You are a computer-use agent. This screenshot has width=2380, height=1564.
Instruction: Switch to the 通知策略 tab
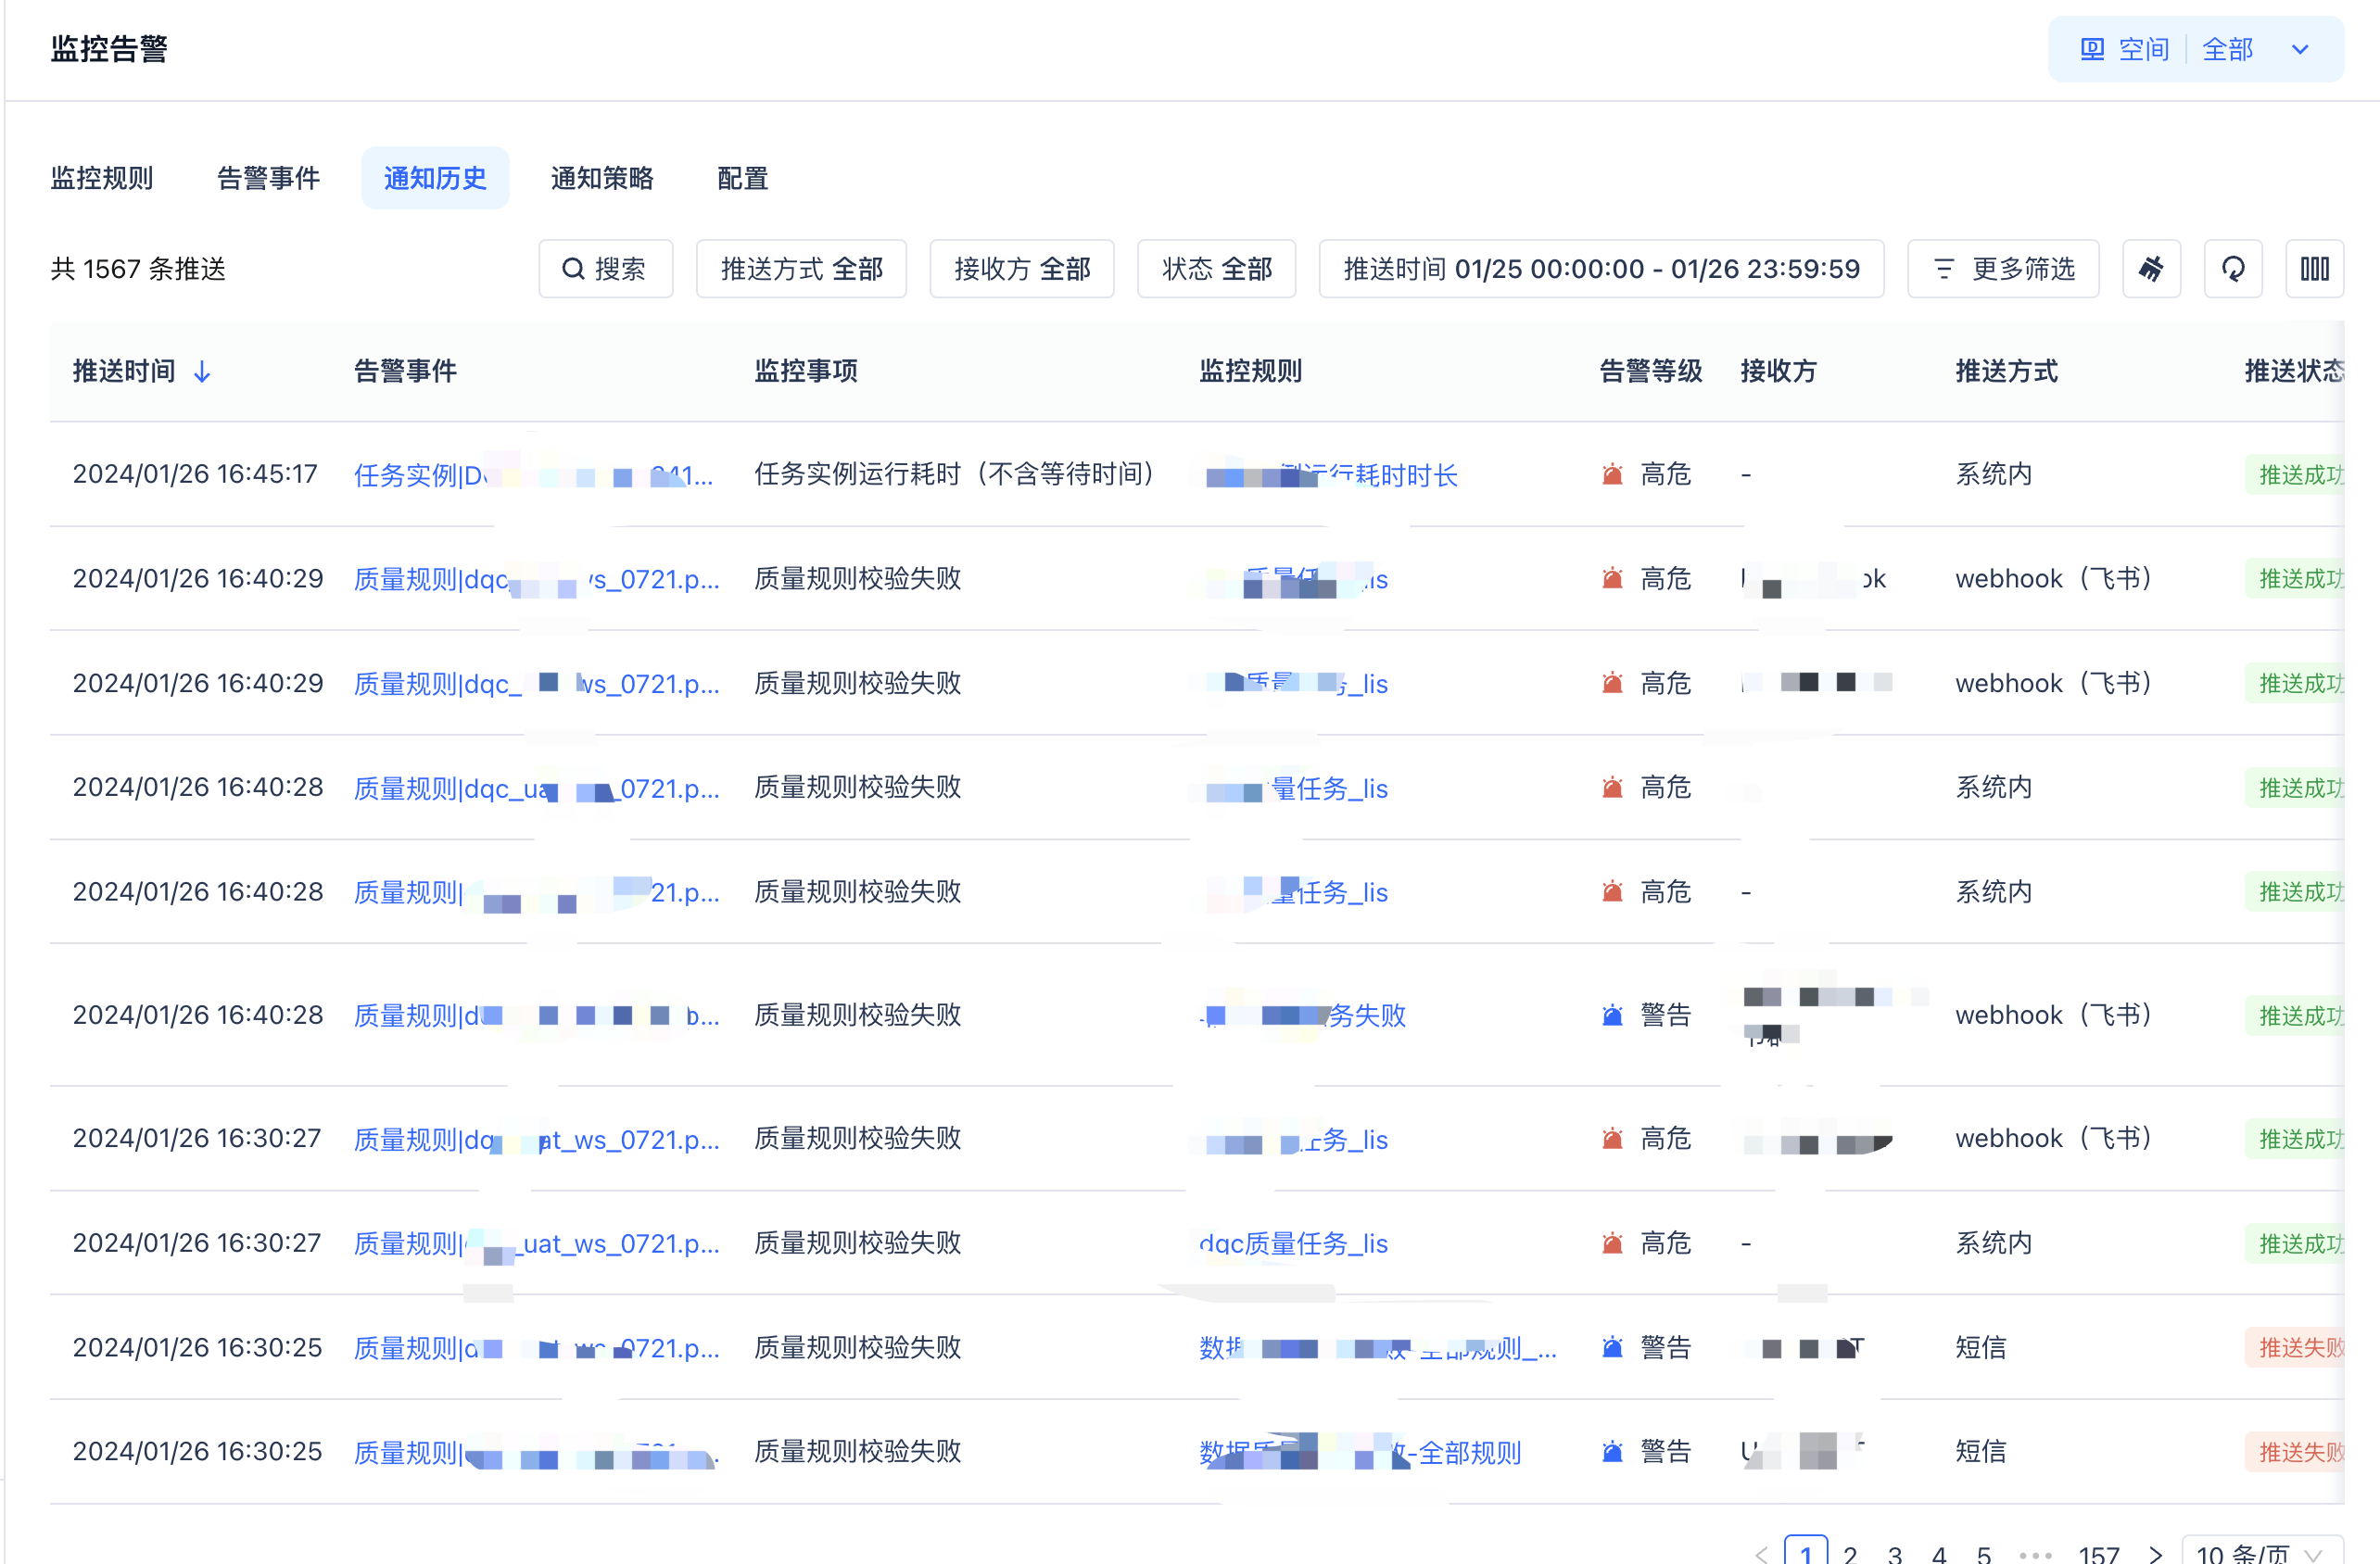601,178
